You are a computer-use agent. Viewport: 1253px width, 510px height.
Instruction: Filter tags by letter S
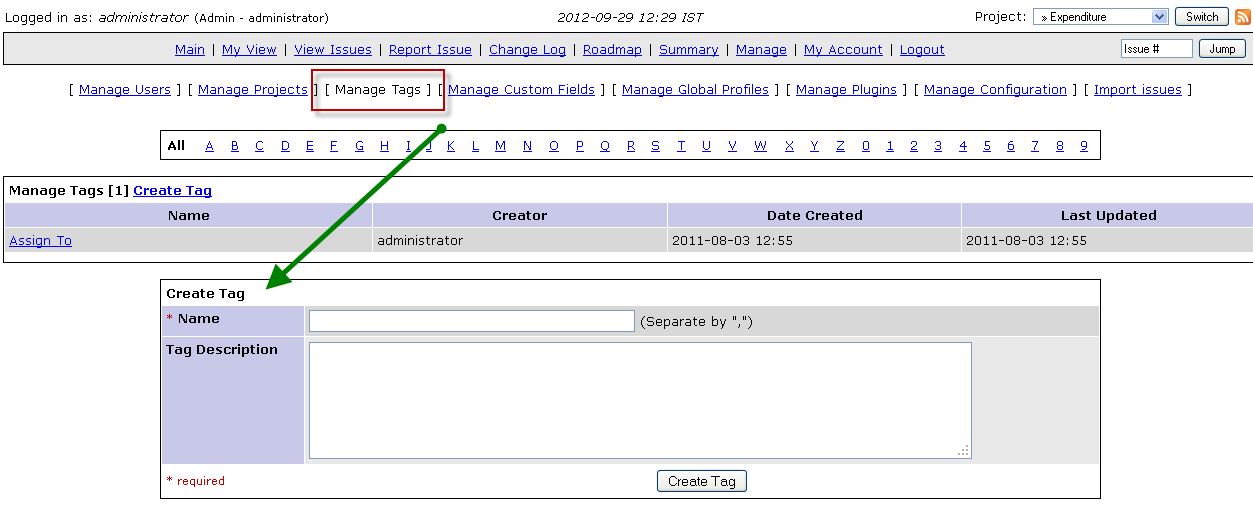coord(655,146)
